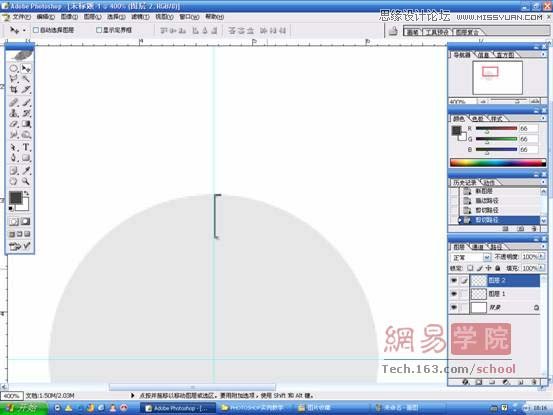Select the Blur tool

tap(14, 134)
